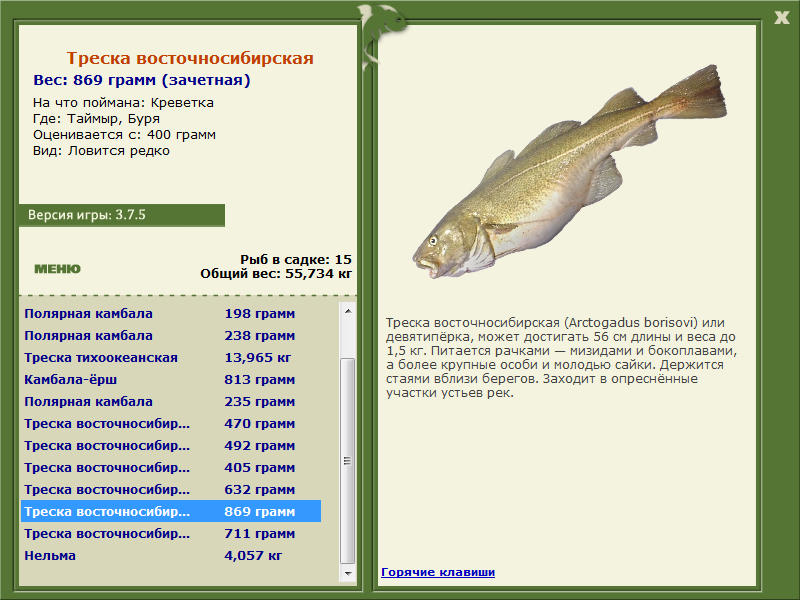This screenshot has width=800, height=600.
Task: Select Полярная камбала weighing 238 грамм
Action: [170, 336]
